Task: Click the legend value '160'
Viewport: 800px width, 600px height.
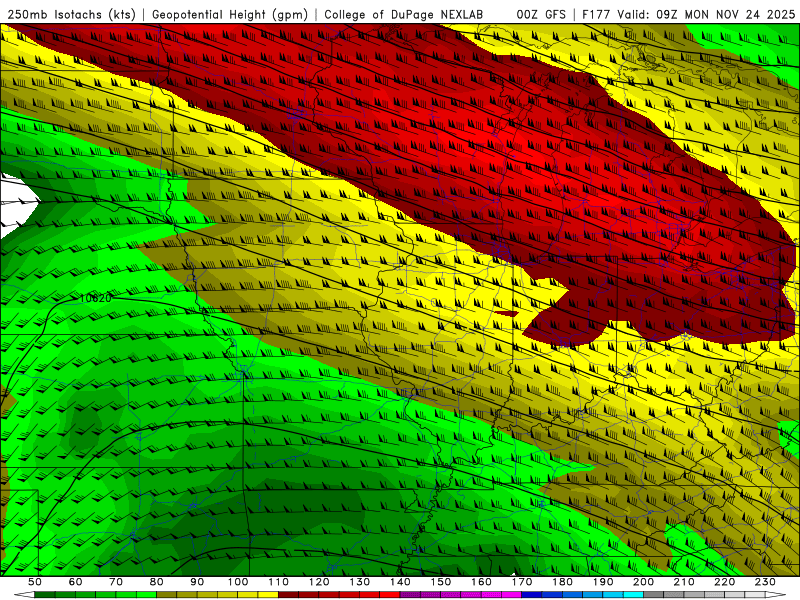Action: pos(481,582)
